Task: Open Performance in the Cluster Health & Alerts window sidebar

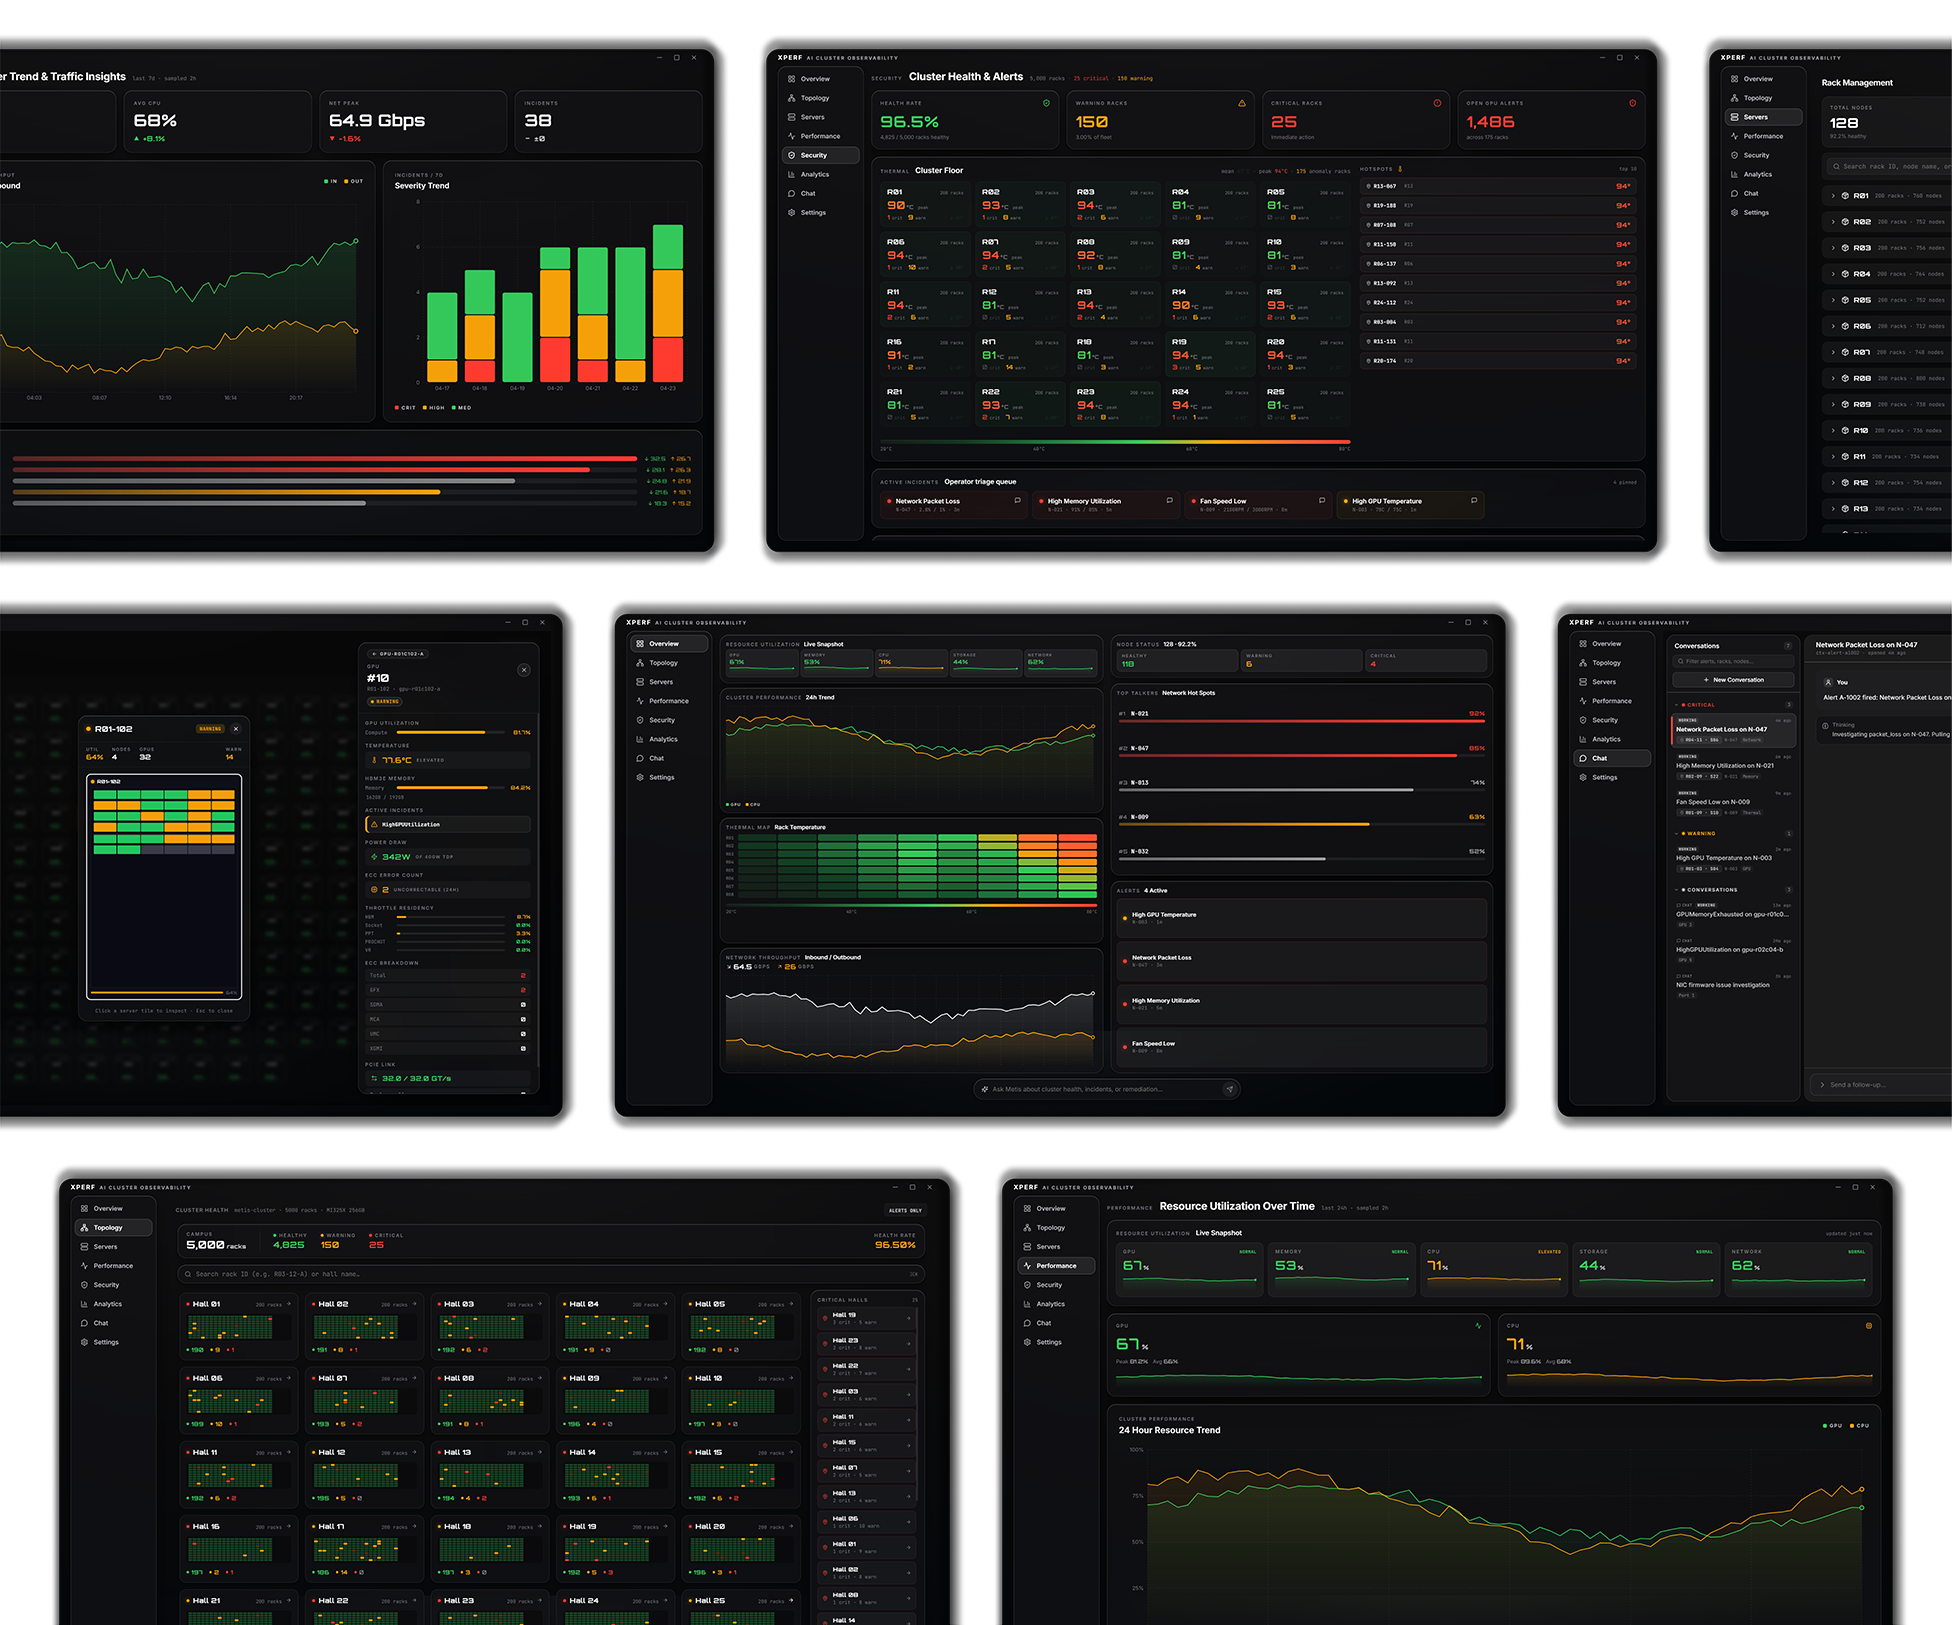Action: tap(819, 136)
